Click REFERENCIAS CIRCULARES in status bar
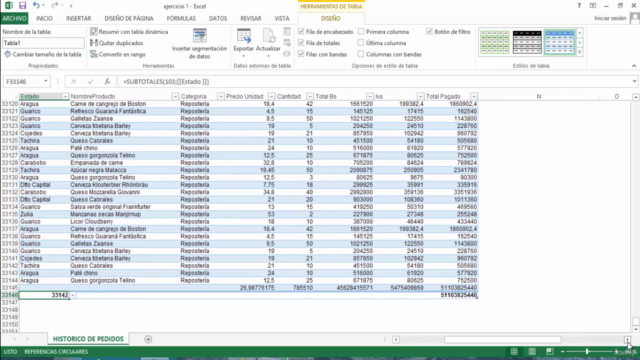This screenshot has height=360, width=640. pyautogui.click(x=56, y=351)
